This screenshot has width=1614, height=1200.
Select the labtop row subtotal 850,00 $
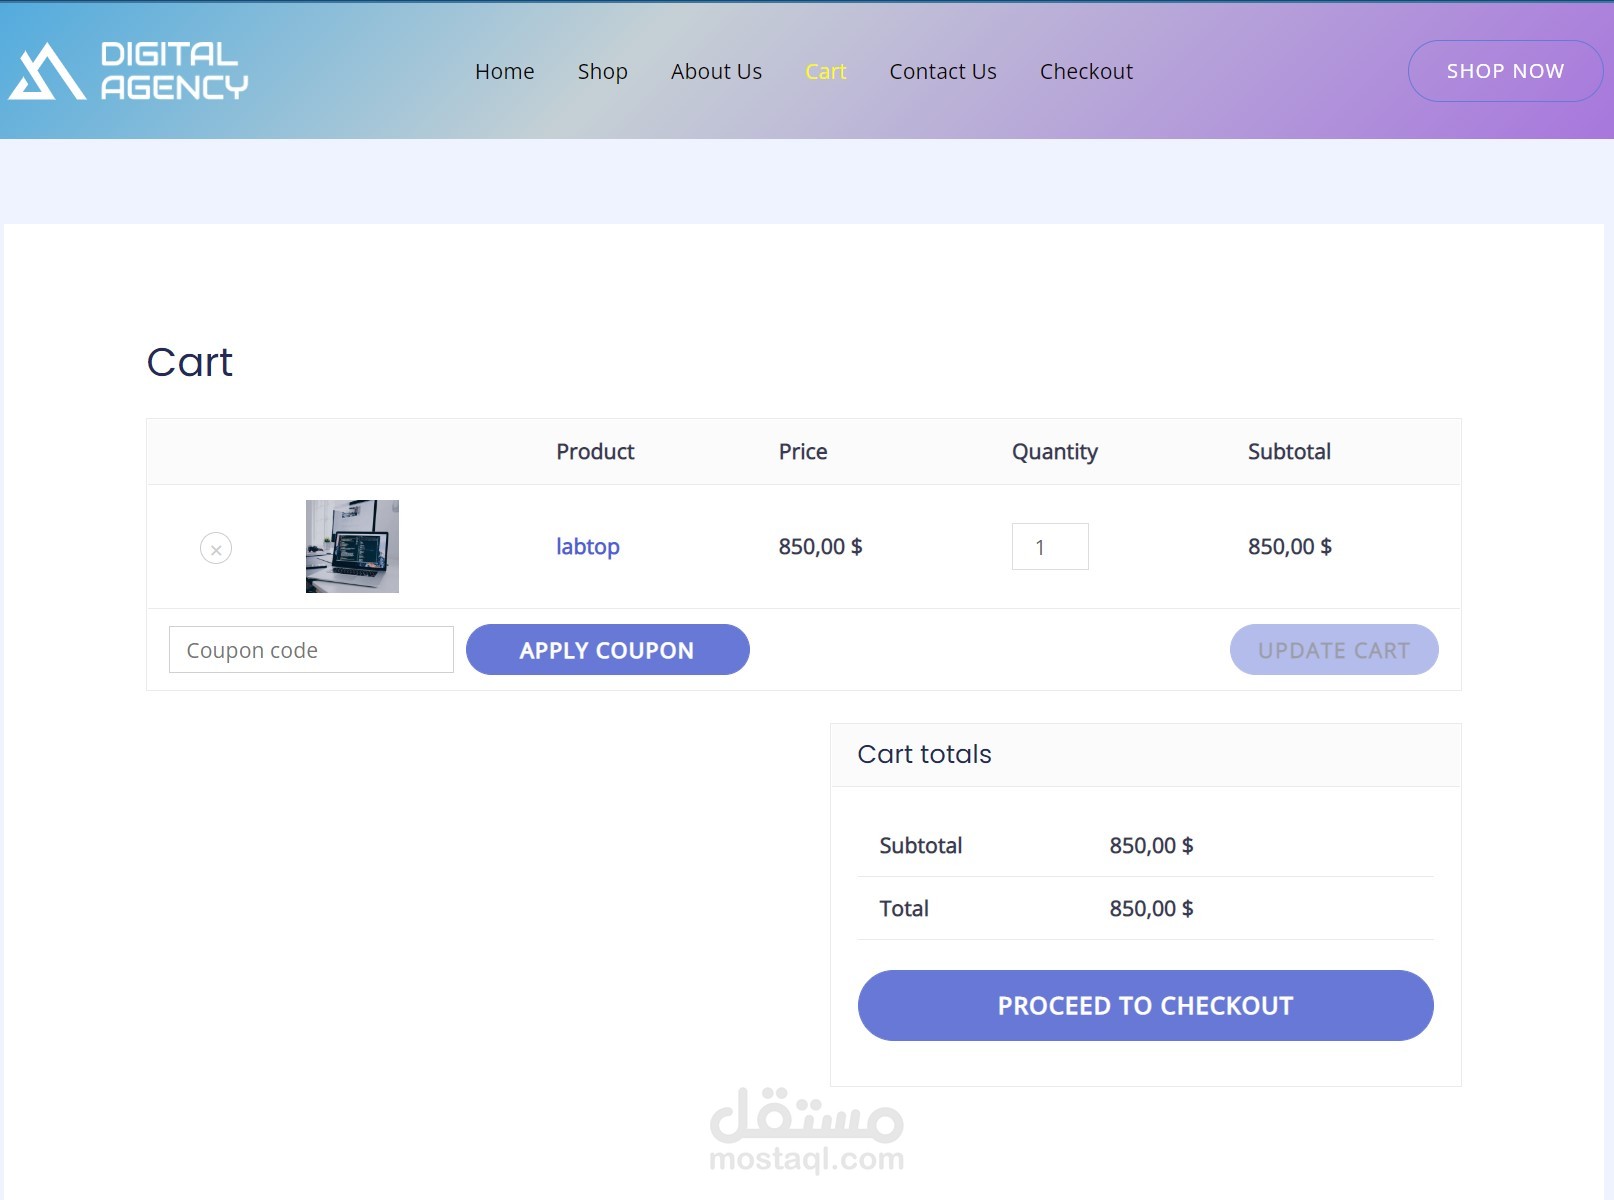point(1289,547)
